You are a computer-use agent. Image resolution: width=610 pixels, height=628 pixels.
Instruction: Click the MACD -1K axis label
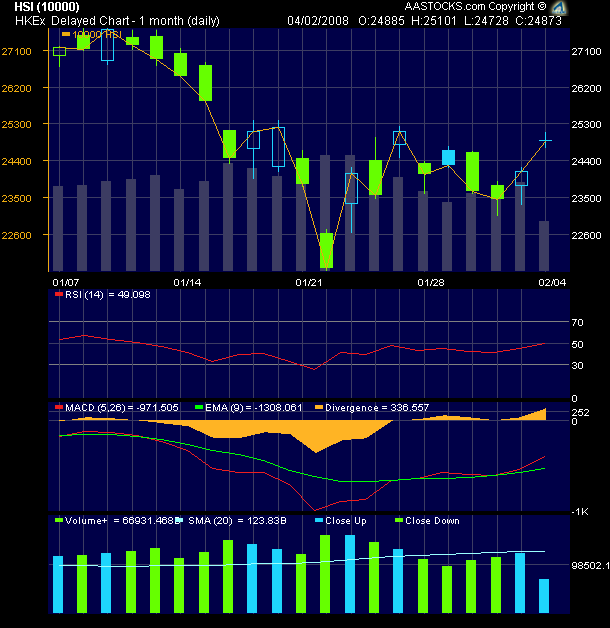coord(580,511)
